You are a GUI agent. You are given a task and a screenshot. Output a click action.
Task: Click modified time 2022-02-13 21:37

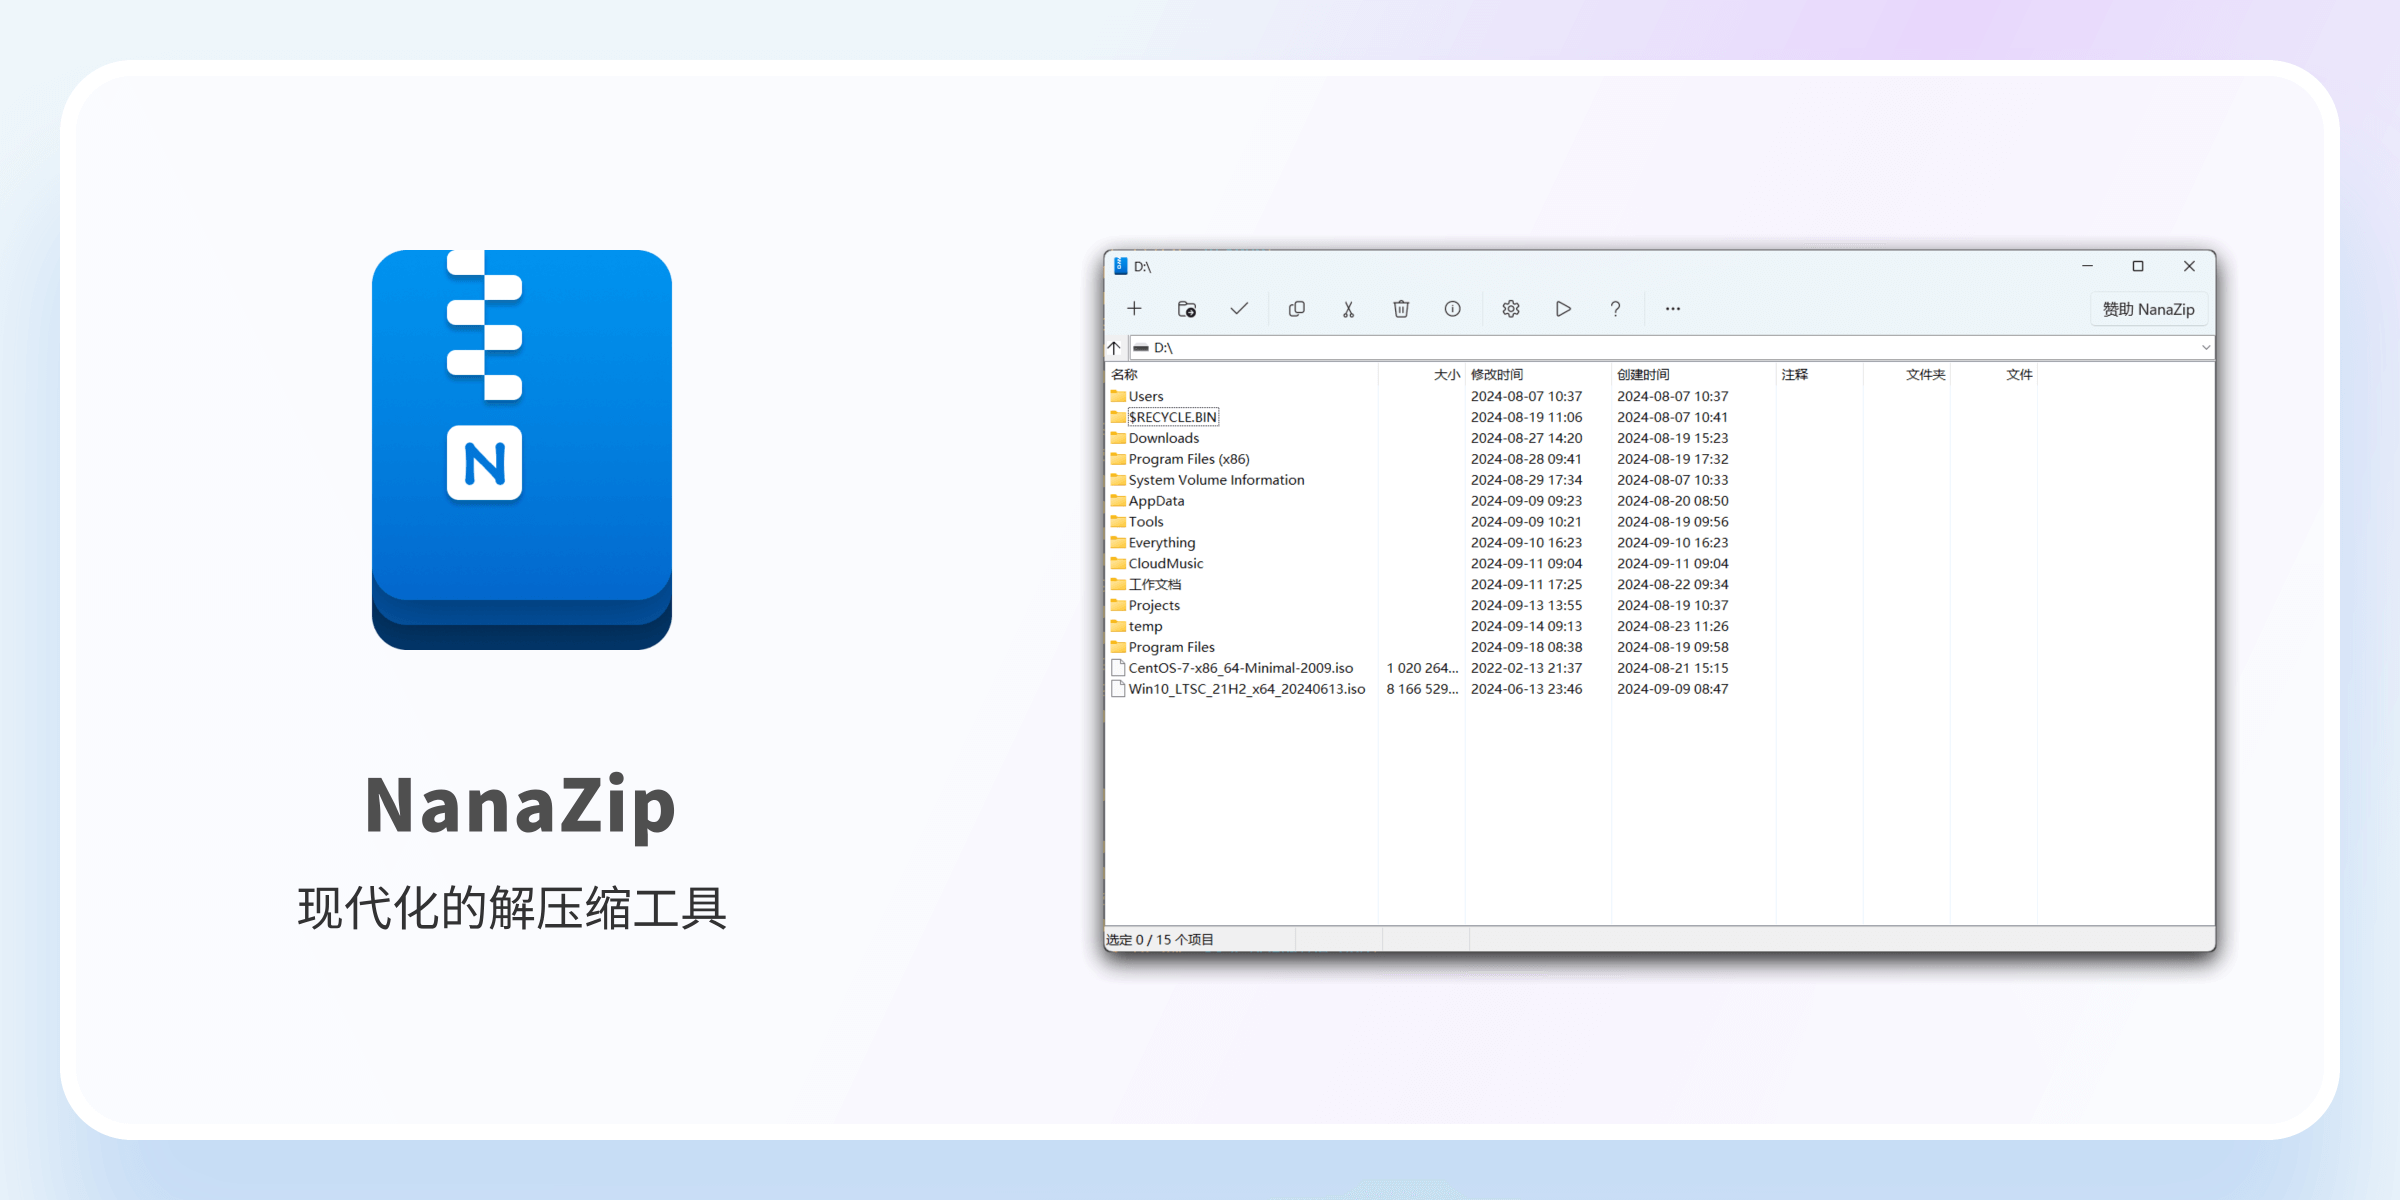tap(1526, 669)
